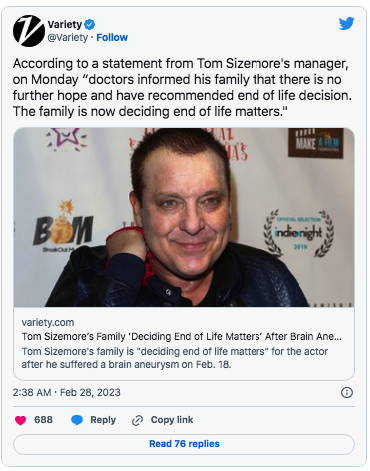Image resolution: width=370 pixels, height=471 pixels.
Task: Open the @Variety handle link
Action: click(x=68, y=37)
